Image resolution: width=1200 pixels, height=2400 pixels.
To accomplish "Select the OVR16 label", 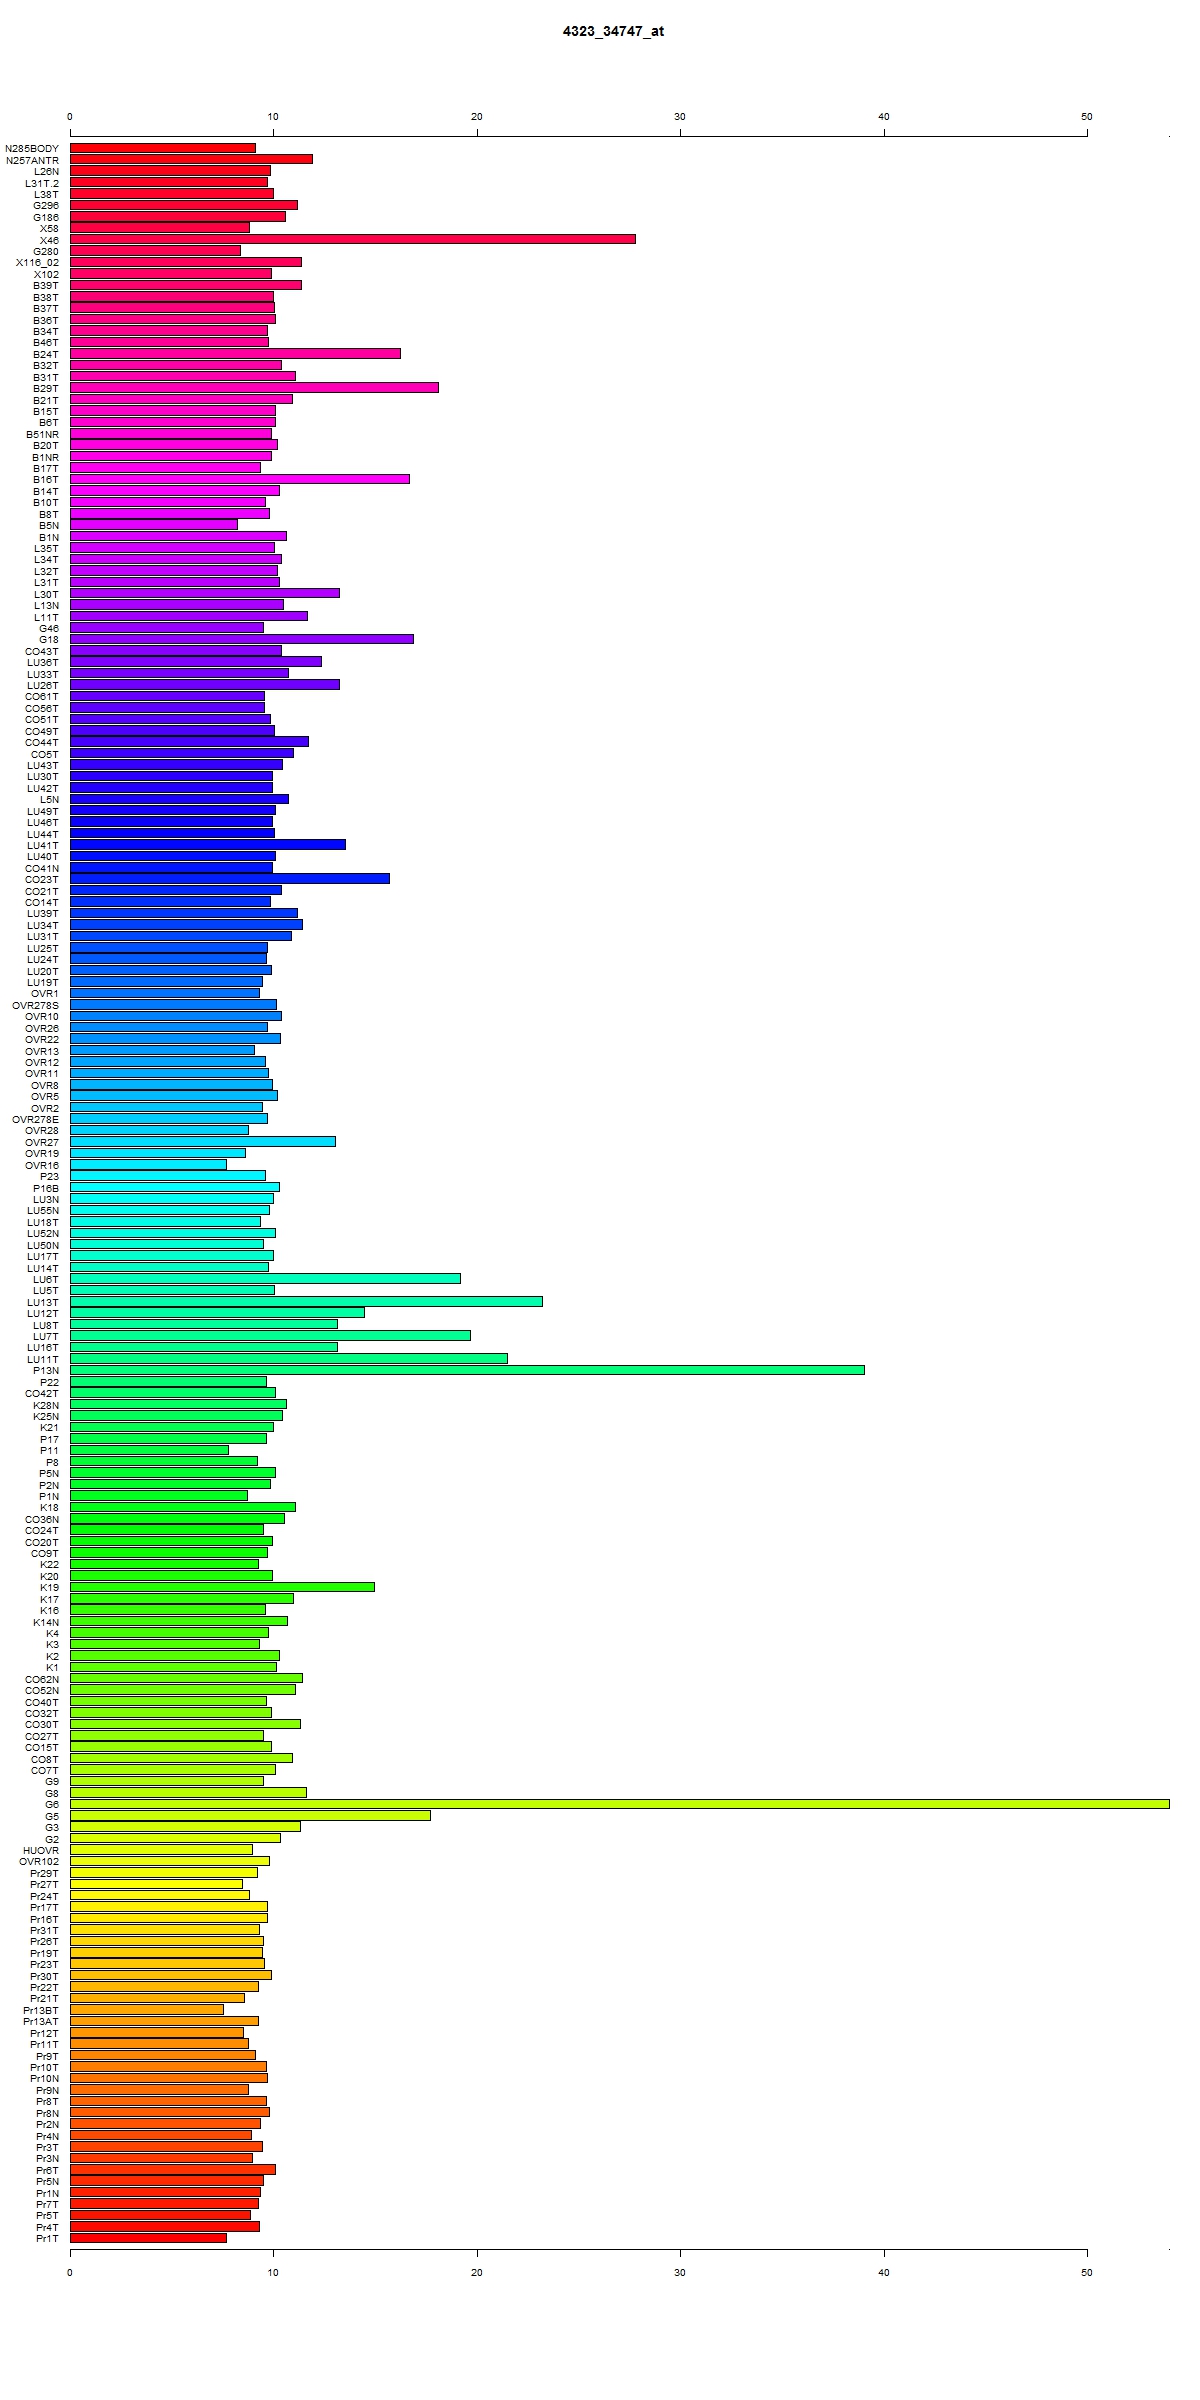I will point(42,1165).
